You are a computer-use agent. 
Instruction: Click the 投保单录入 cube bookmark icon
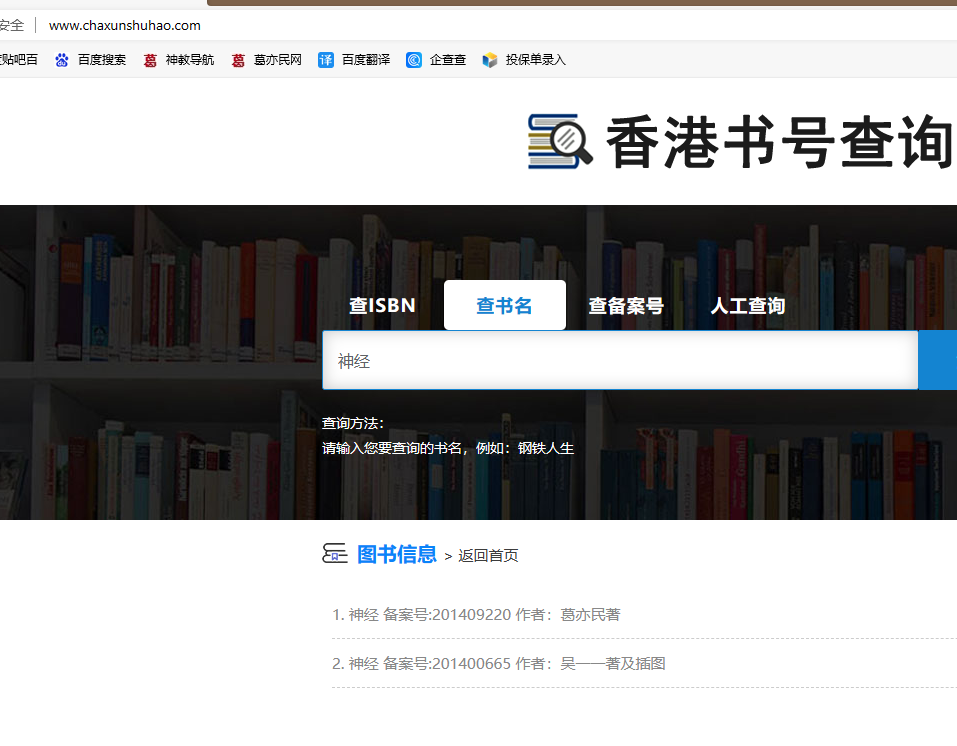pos(489,60)
